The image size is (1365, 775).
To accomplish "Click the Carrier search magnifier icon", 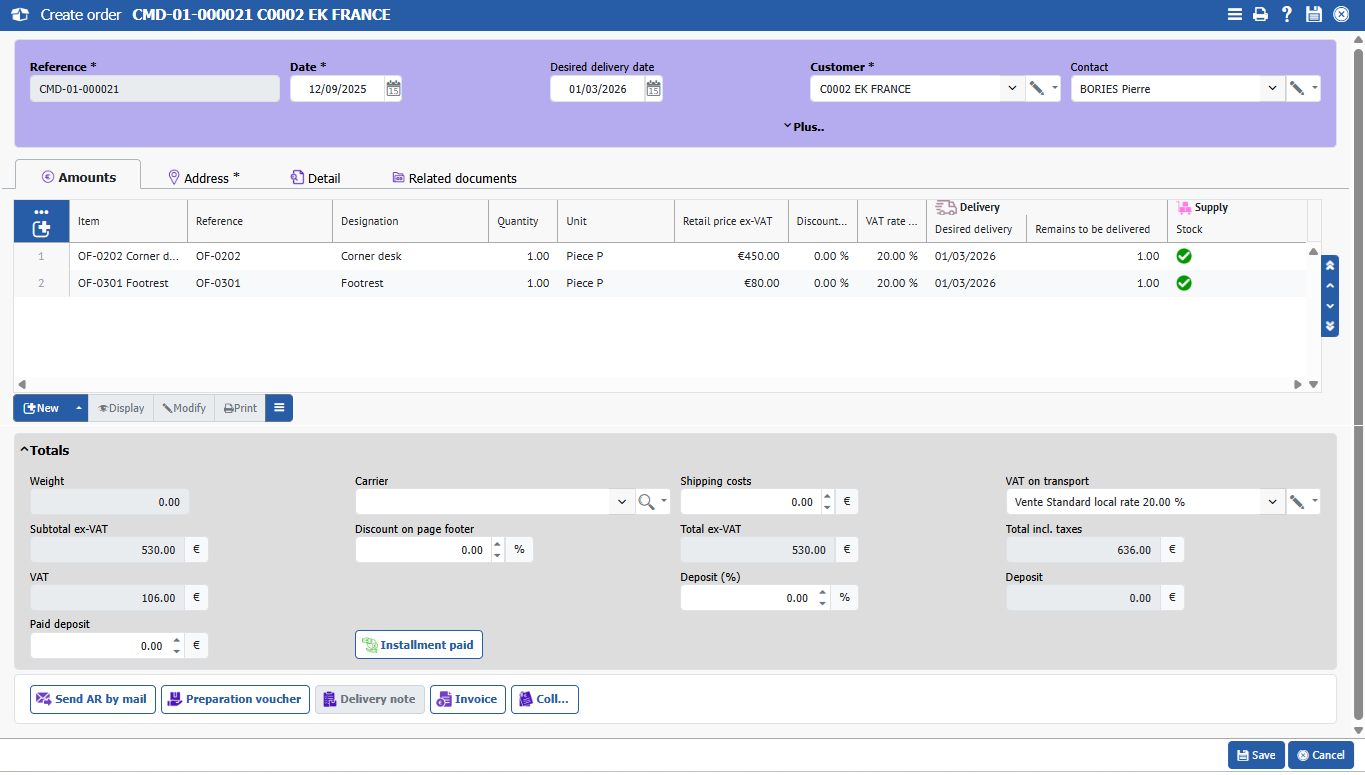I will tap(647, 502).
